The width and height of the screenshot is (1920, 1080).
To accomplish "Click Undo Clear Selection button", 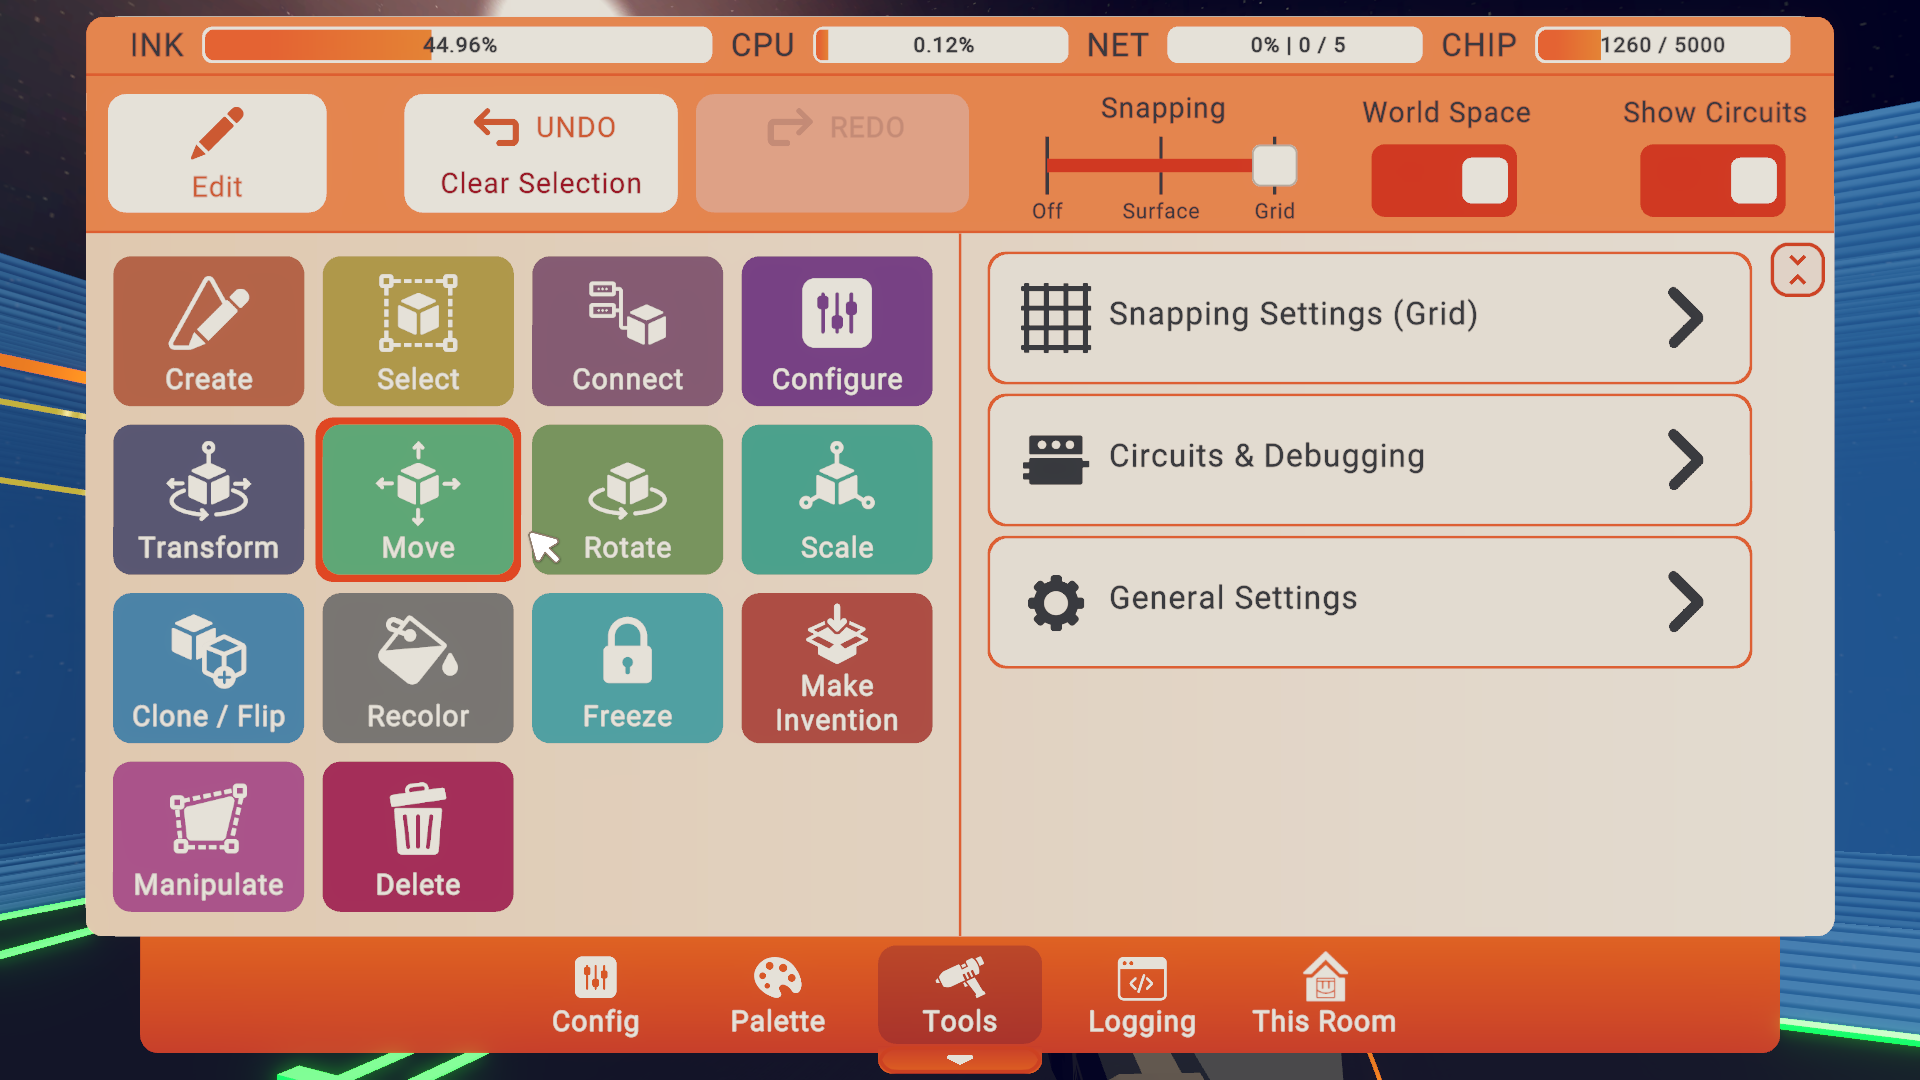I will click(540, 153).
